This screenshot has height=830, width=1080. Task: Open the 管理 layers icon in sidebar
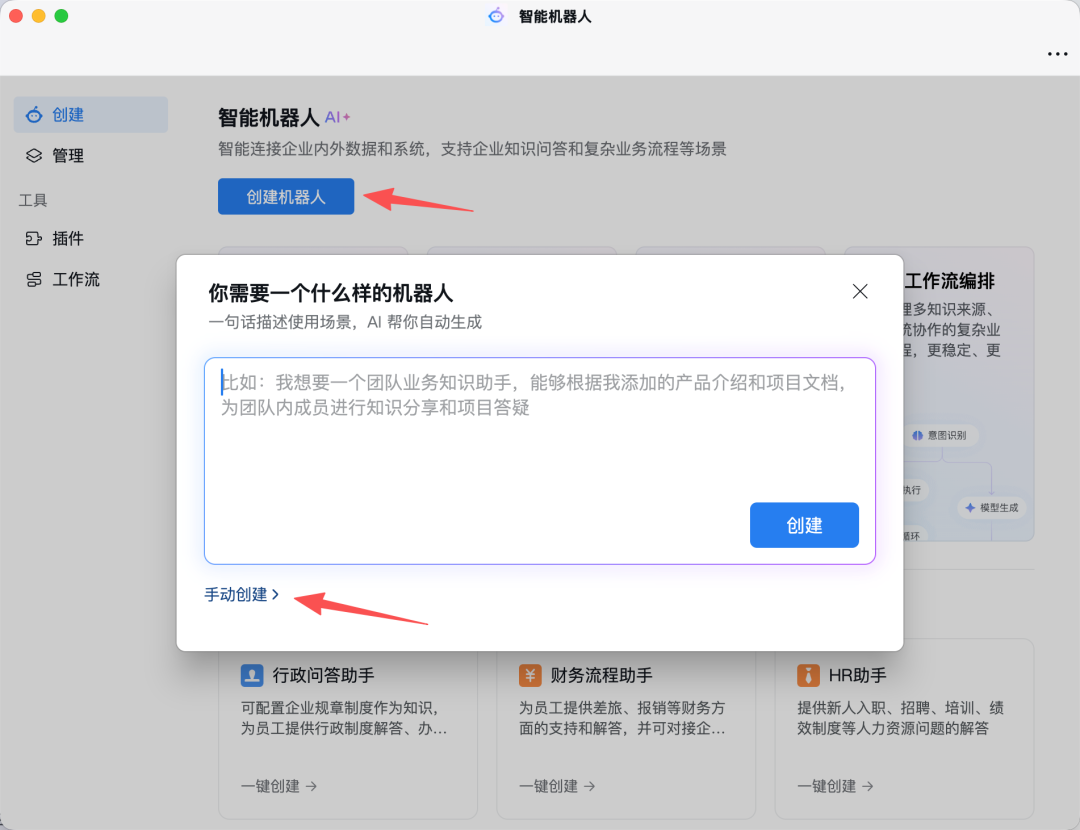(31, 155)
